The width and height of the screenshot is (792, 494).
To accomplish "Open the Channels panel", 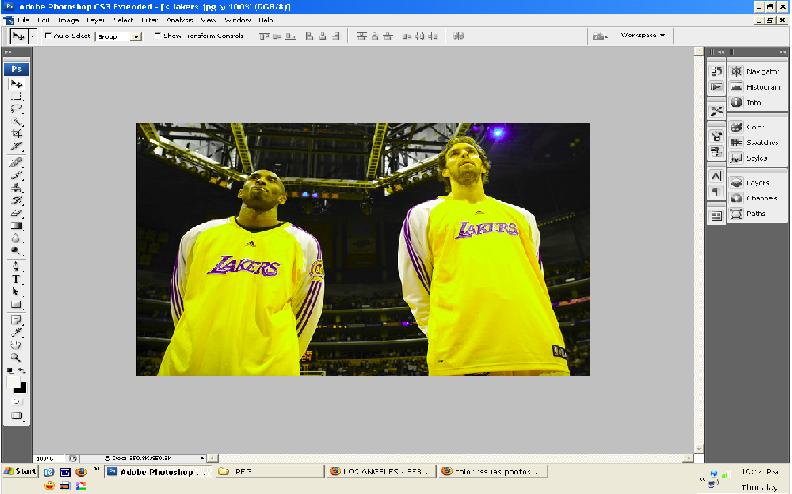I will (757, 198).
